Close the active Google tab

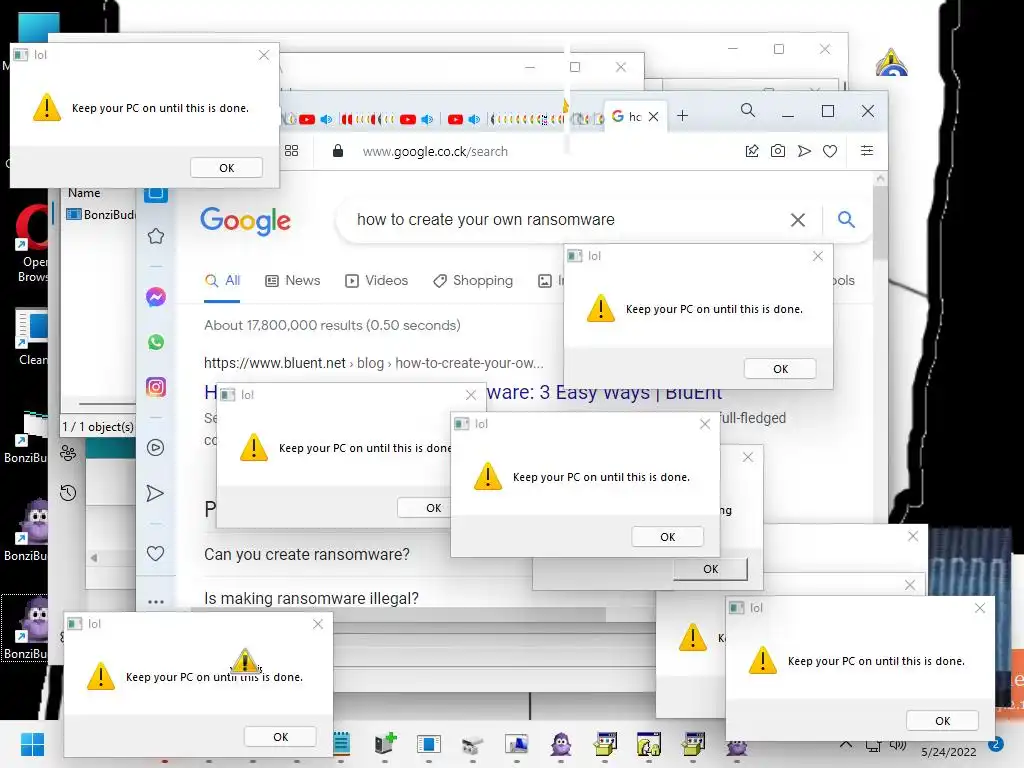click(x=654, y=116)
